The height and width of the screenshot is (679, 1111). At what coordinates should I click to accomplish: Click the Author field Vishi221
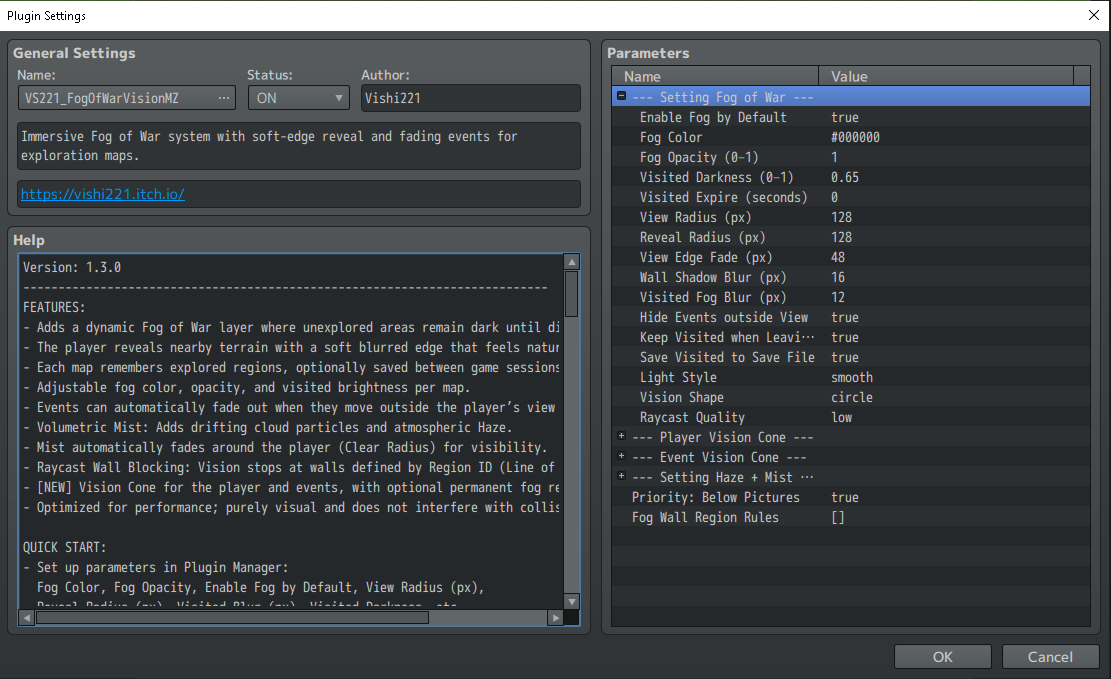(x=470, y=98)
